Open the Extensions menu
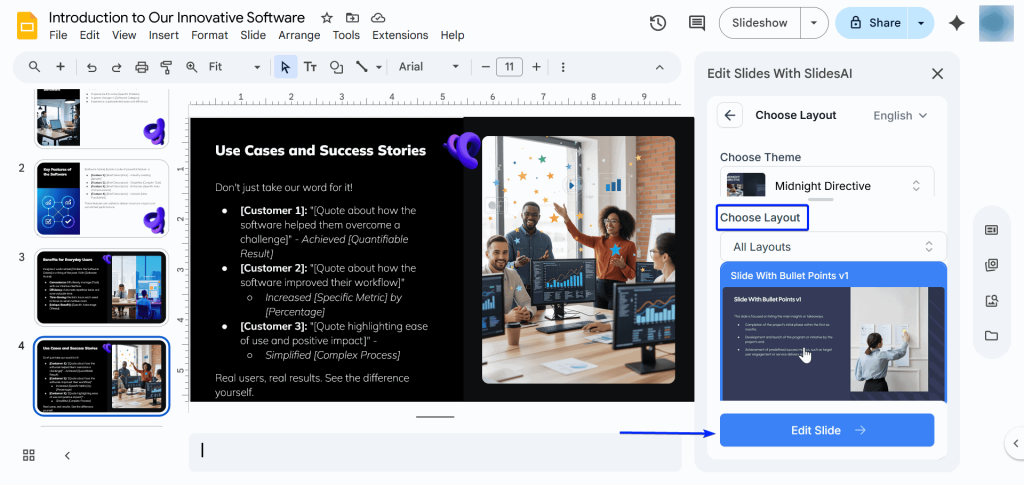1024x485 pixels. tap(400, 35)
